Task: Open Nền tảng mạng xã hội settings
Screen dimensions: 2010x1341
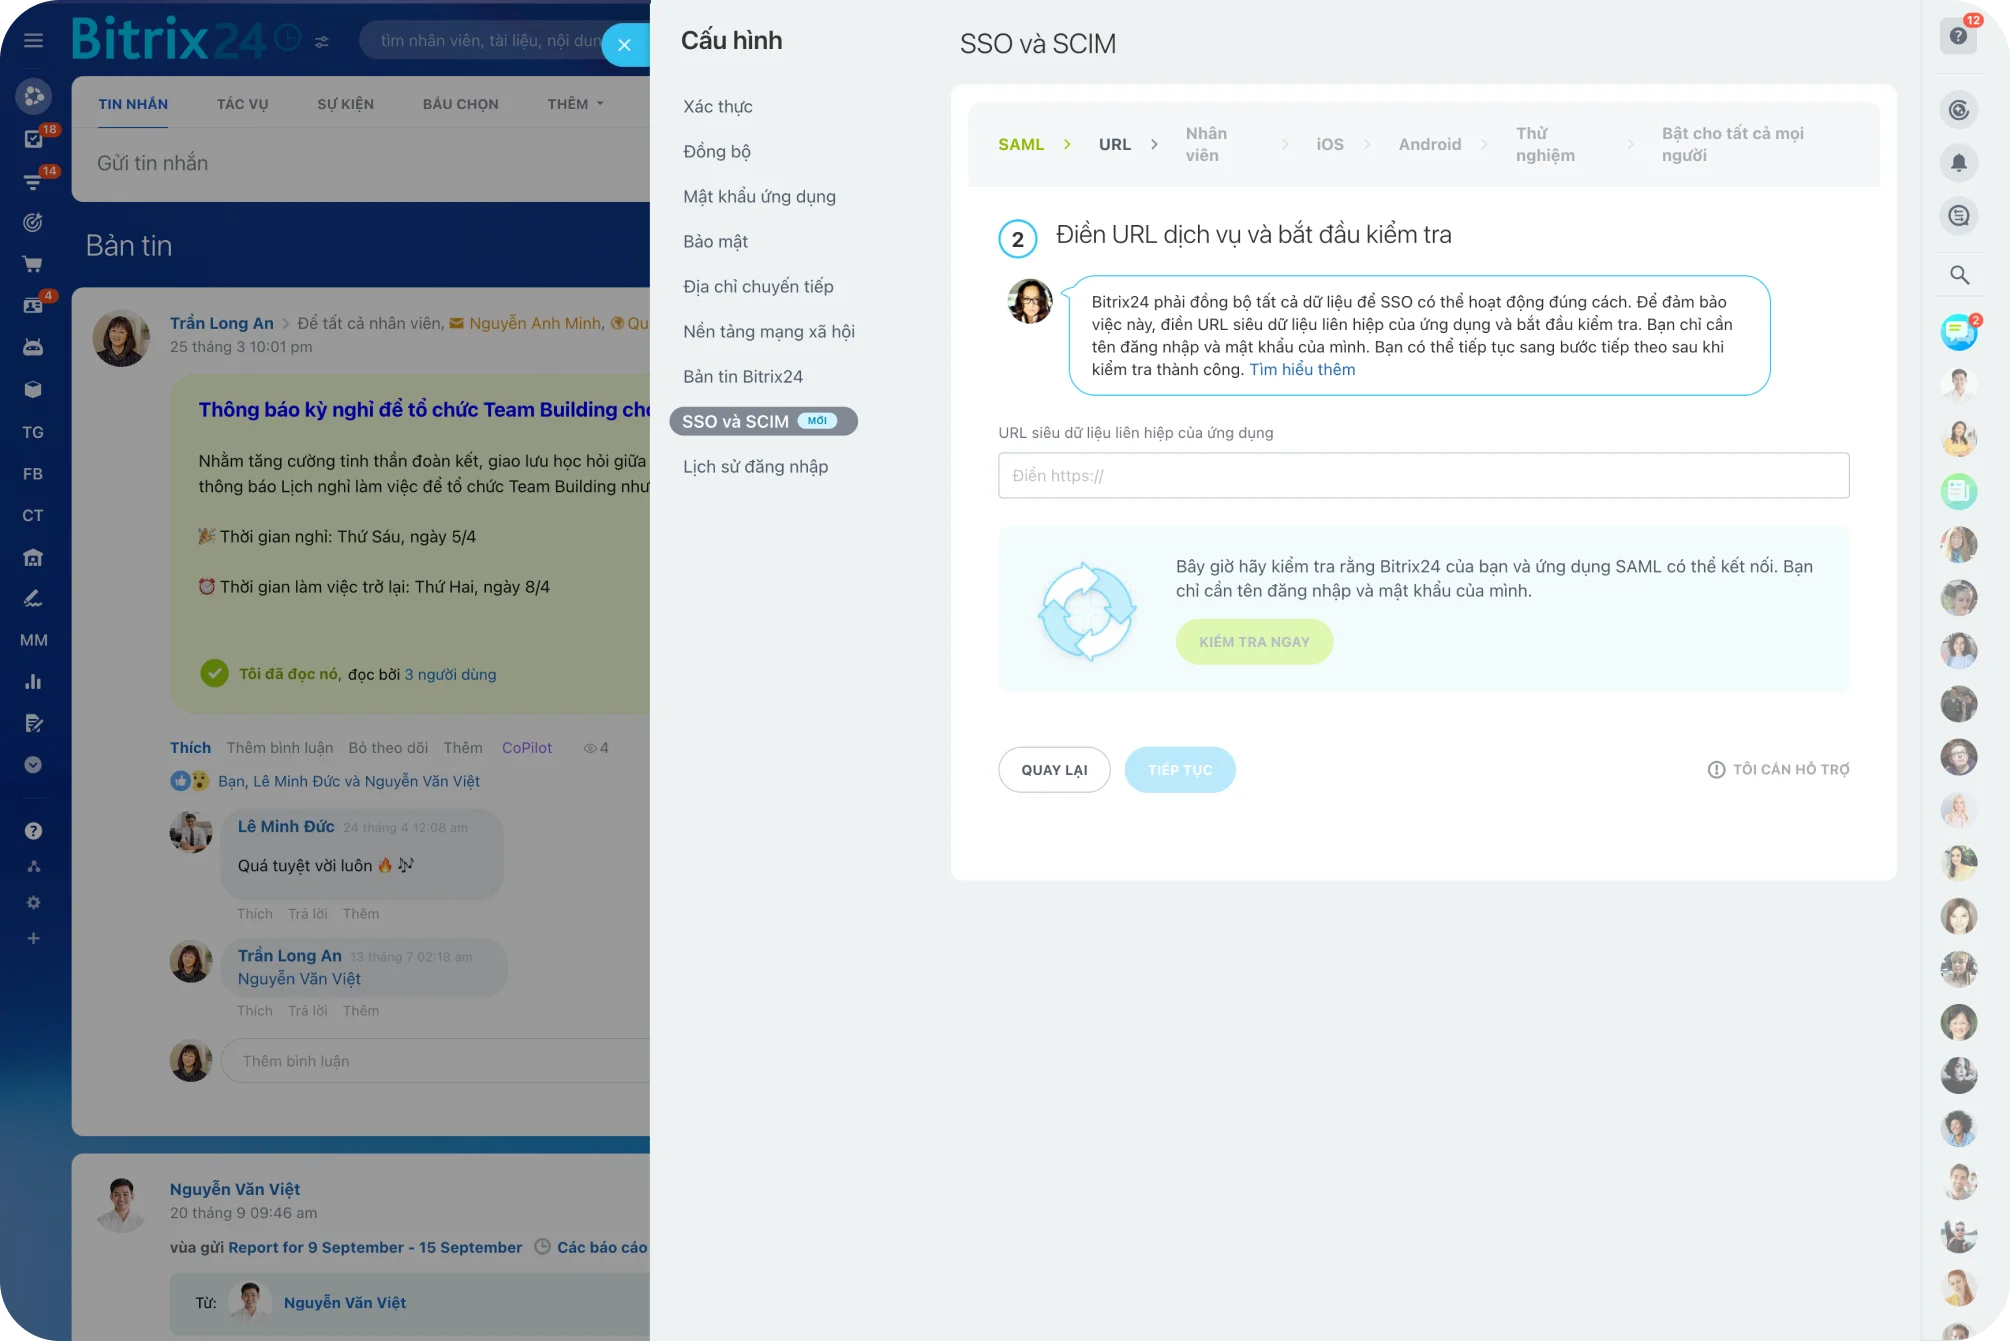Action: point(768,332)
